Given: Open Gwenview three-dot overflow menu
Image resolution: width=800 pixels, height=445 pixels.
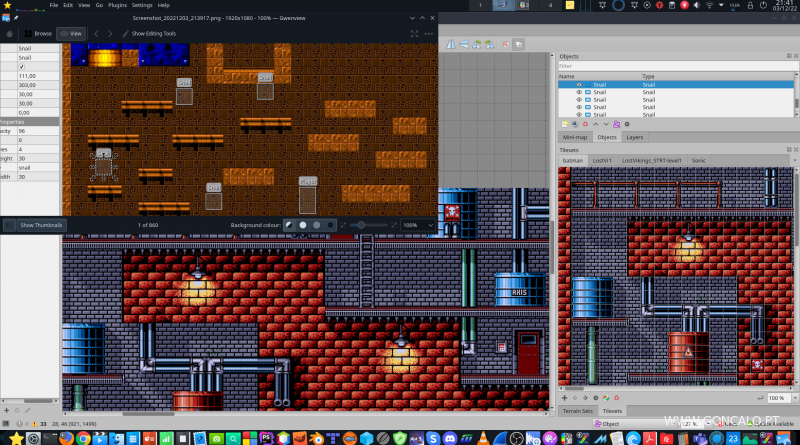Looking at the screenshot, I should 429,34.
